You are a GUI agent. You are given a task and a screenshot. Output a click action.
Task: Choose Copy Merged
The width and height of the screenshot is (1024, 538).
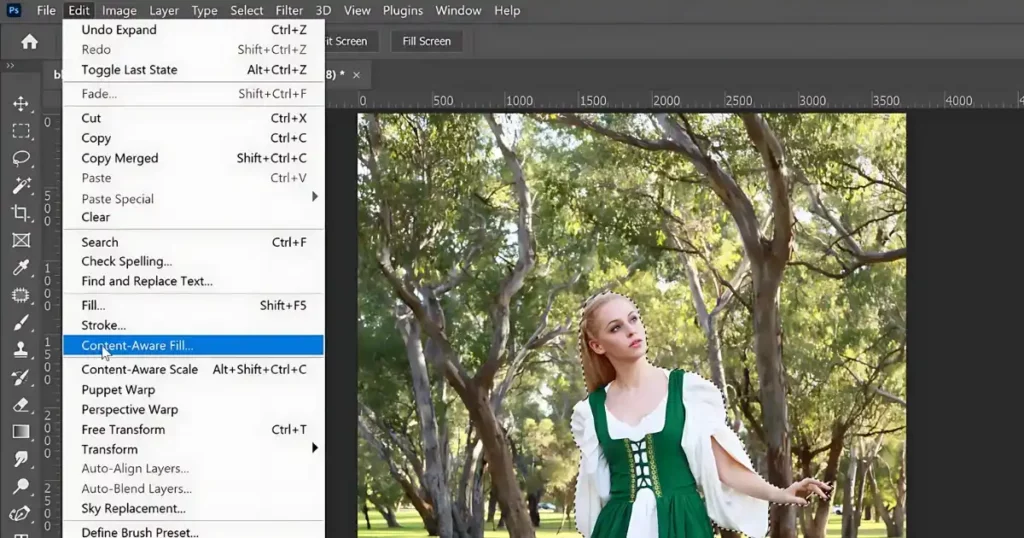coord(193,158)
